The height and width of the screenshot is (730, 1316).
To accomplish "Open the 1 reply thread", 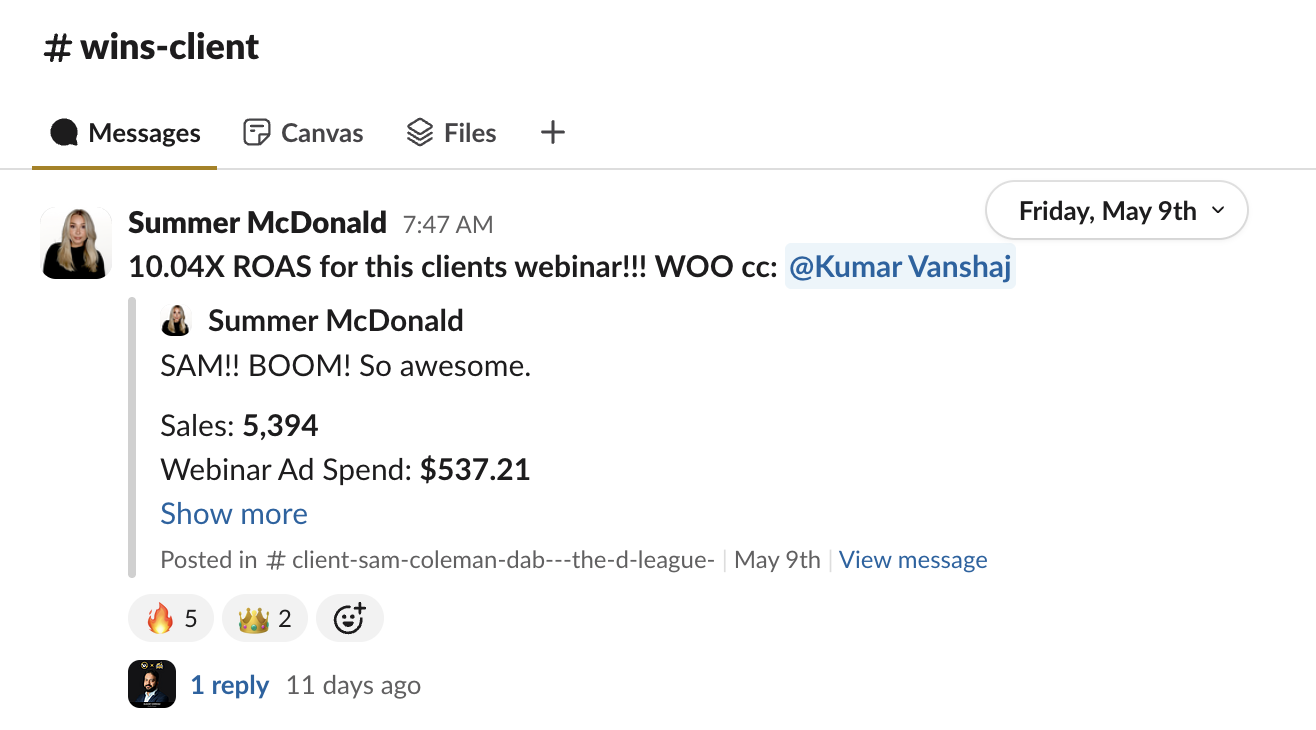I will (229, 685).
